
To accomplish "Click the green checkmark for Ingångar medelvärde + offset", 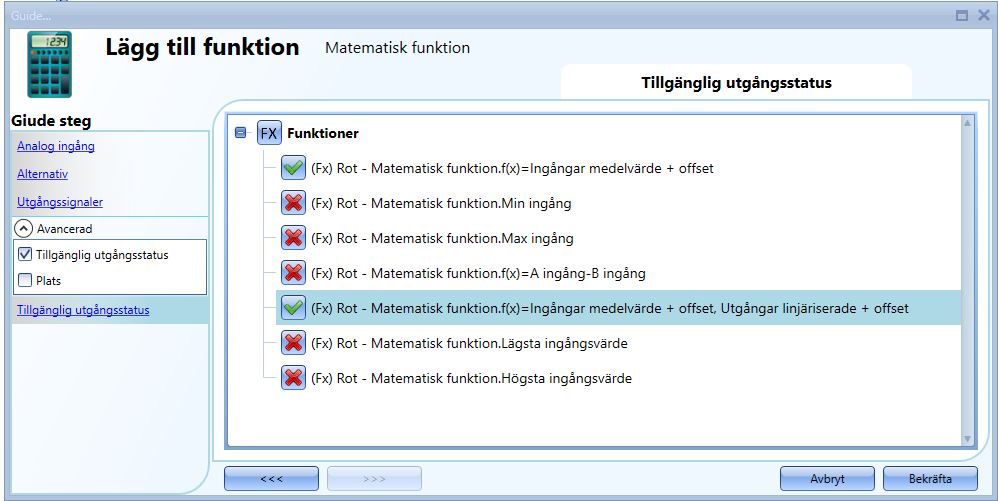I will [x=293, y=168].
